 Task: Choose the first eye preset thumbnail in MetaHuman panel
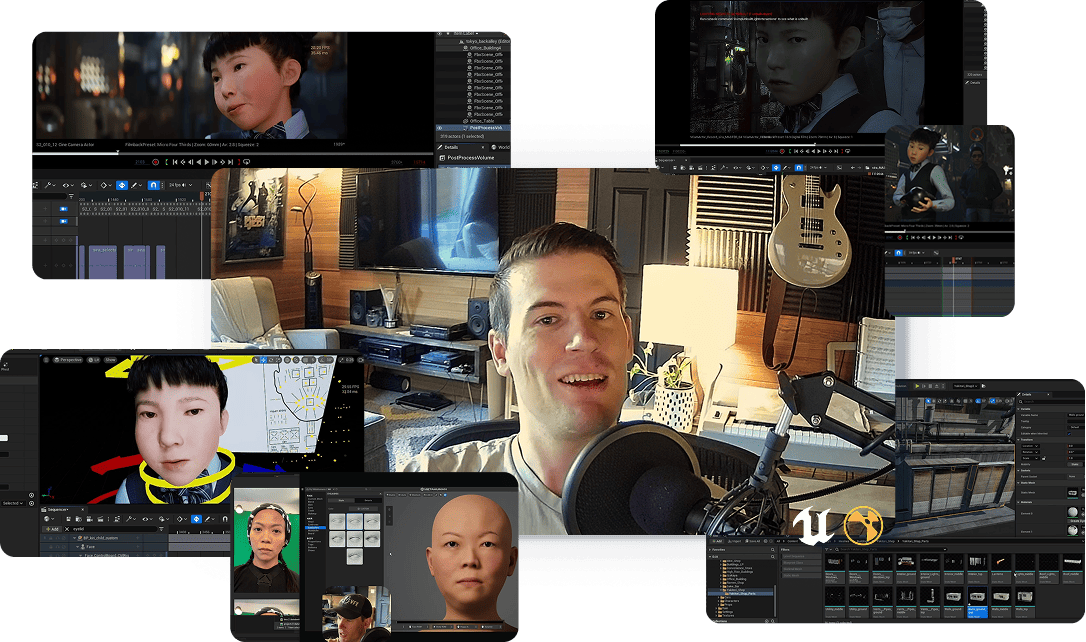pos(337,521)
